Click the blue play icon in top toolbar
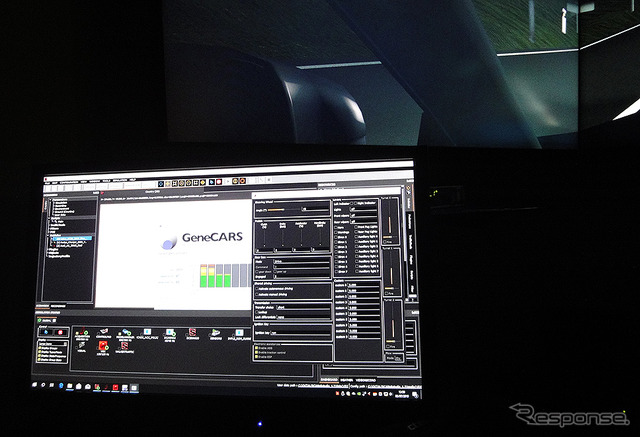Image resolution: width=640 pixels, height=437 pixels. 212,182
